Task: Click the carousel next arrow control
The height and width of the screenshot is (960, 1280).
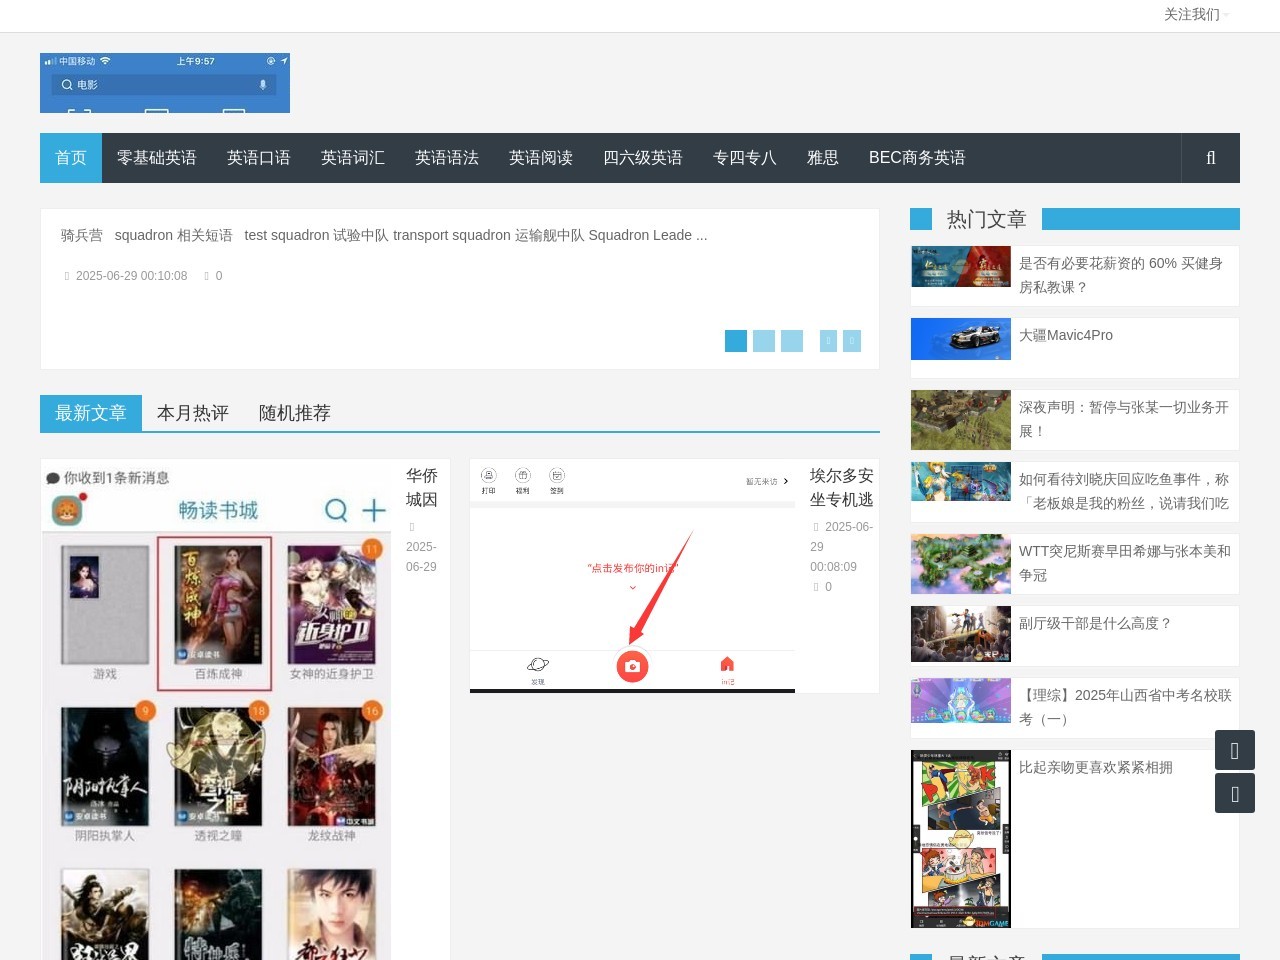Action: pyautogui.click(x=851, y=341)
